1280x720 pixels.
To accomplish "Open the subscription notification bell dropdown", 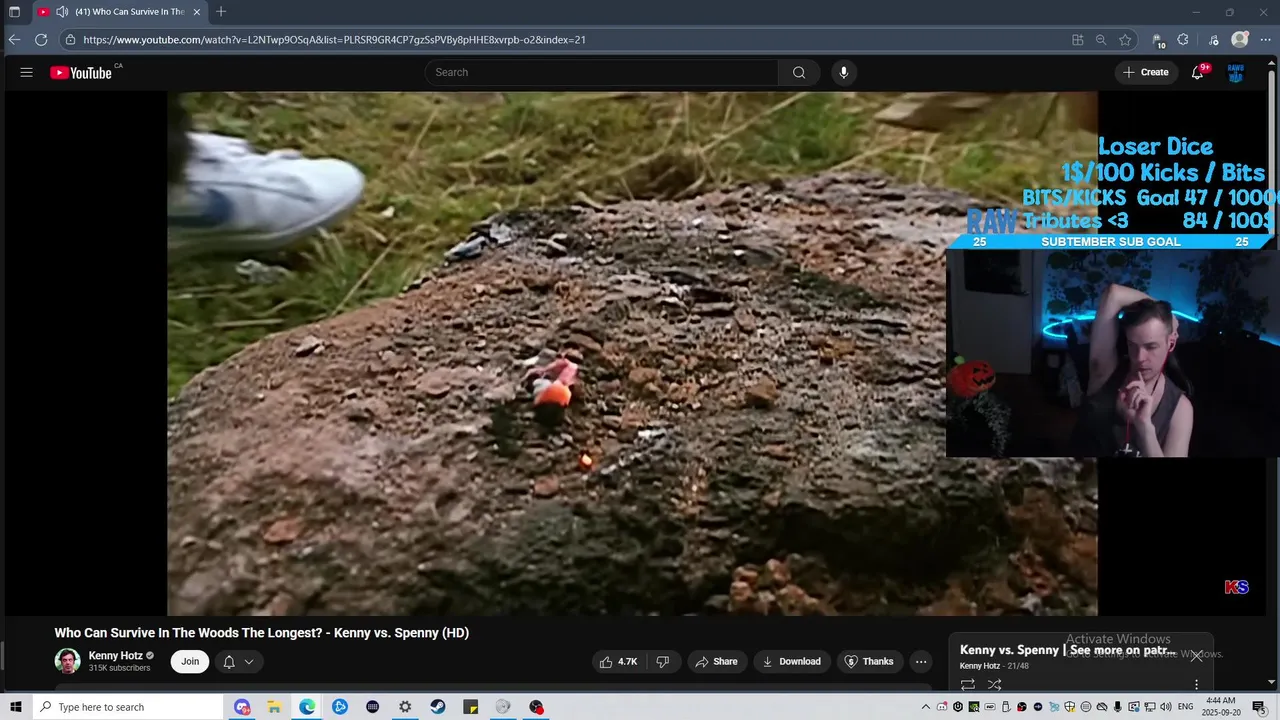I will [x=238, y=661].
